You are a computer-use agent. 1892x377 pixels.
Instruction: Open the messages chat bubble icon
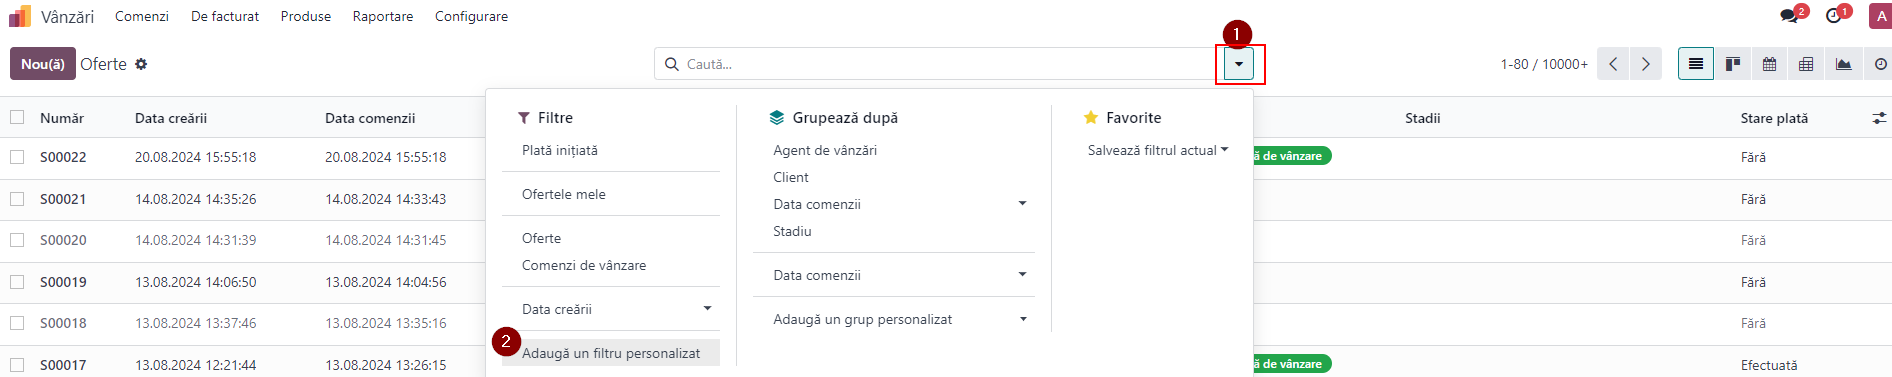coord(1789,16)
